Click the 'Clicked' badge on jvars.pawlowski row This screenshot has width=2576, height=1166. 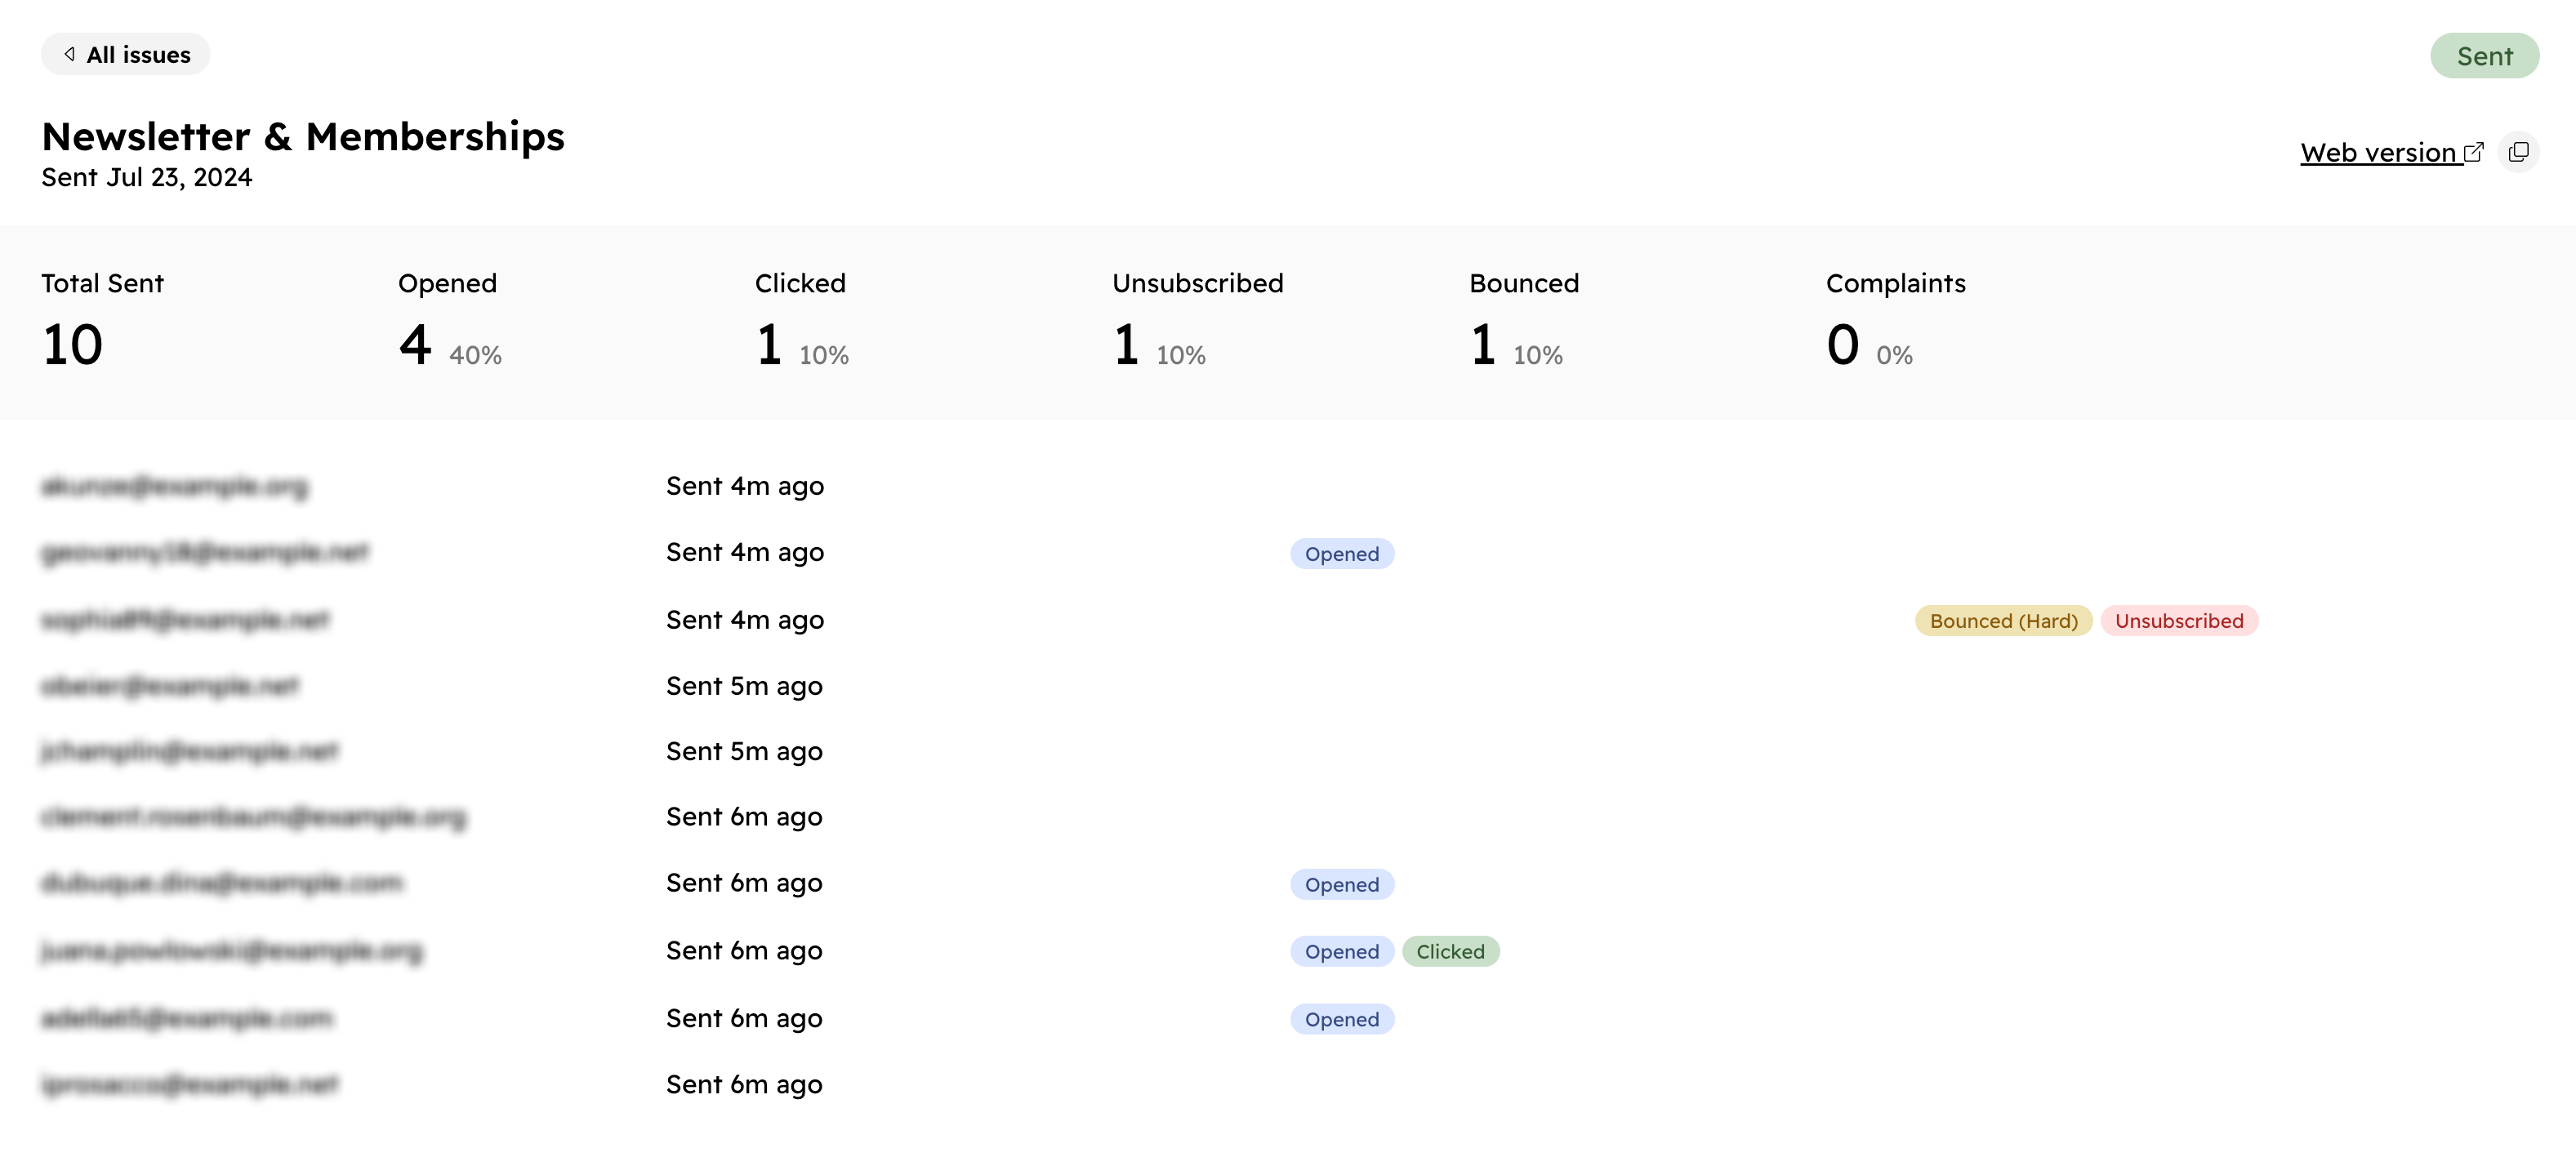point(1449,951)
